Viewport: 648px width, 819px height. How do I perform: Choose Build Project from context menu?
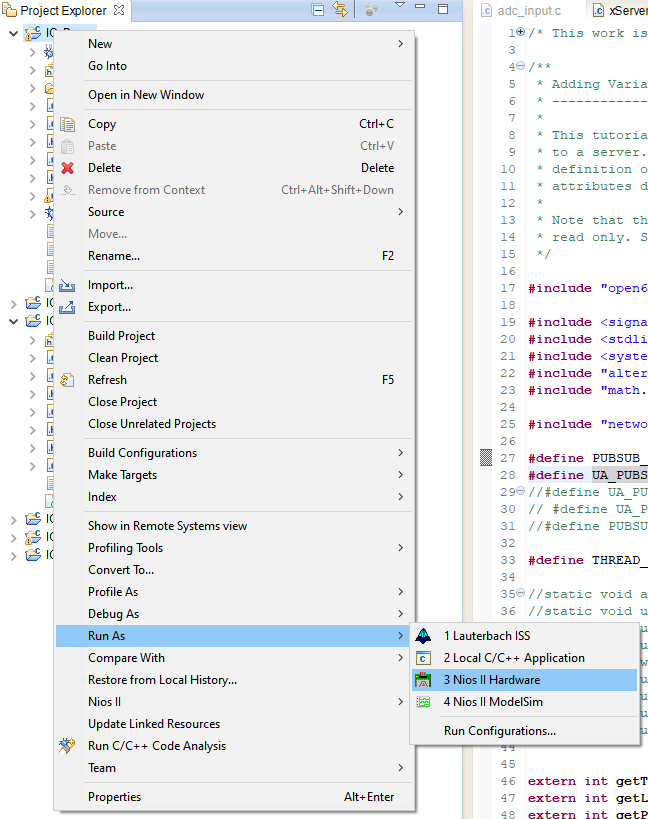[121, 336]
